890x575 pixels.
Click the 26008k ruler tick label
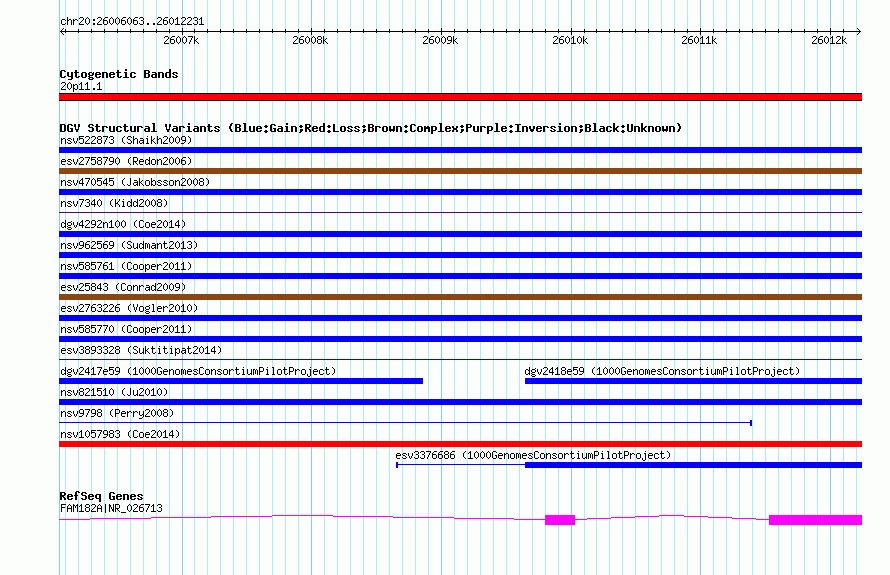coord(310,40)
